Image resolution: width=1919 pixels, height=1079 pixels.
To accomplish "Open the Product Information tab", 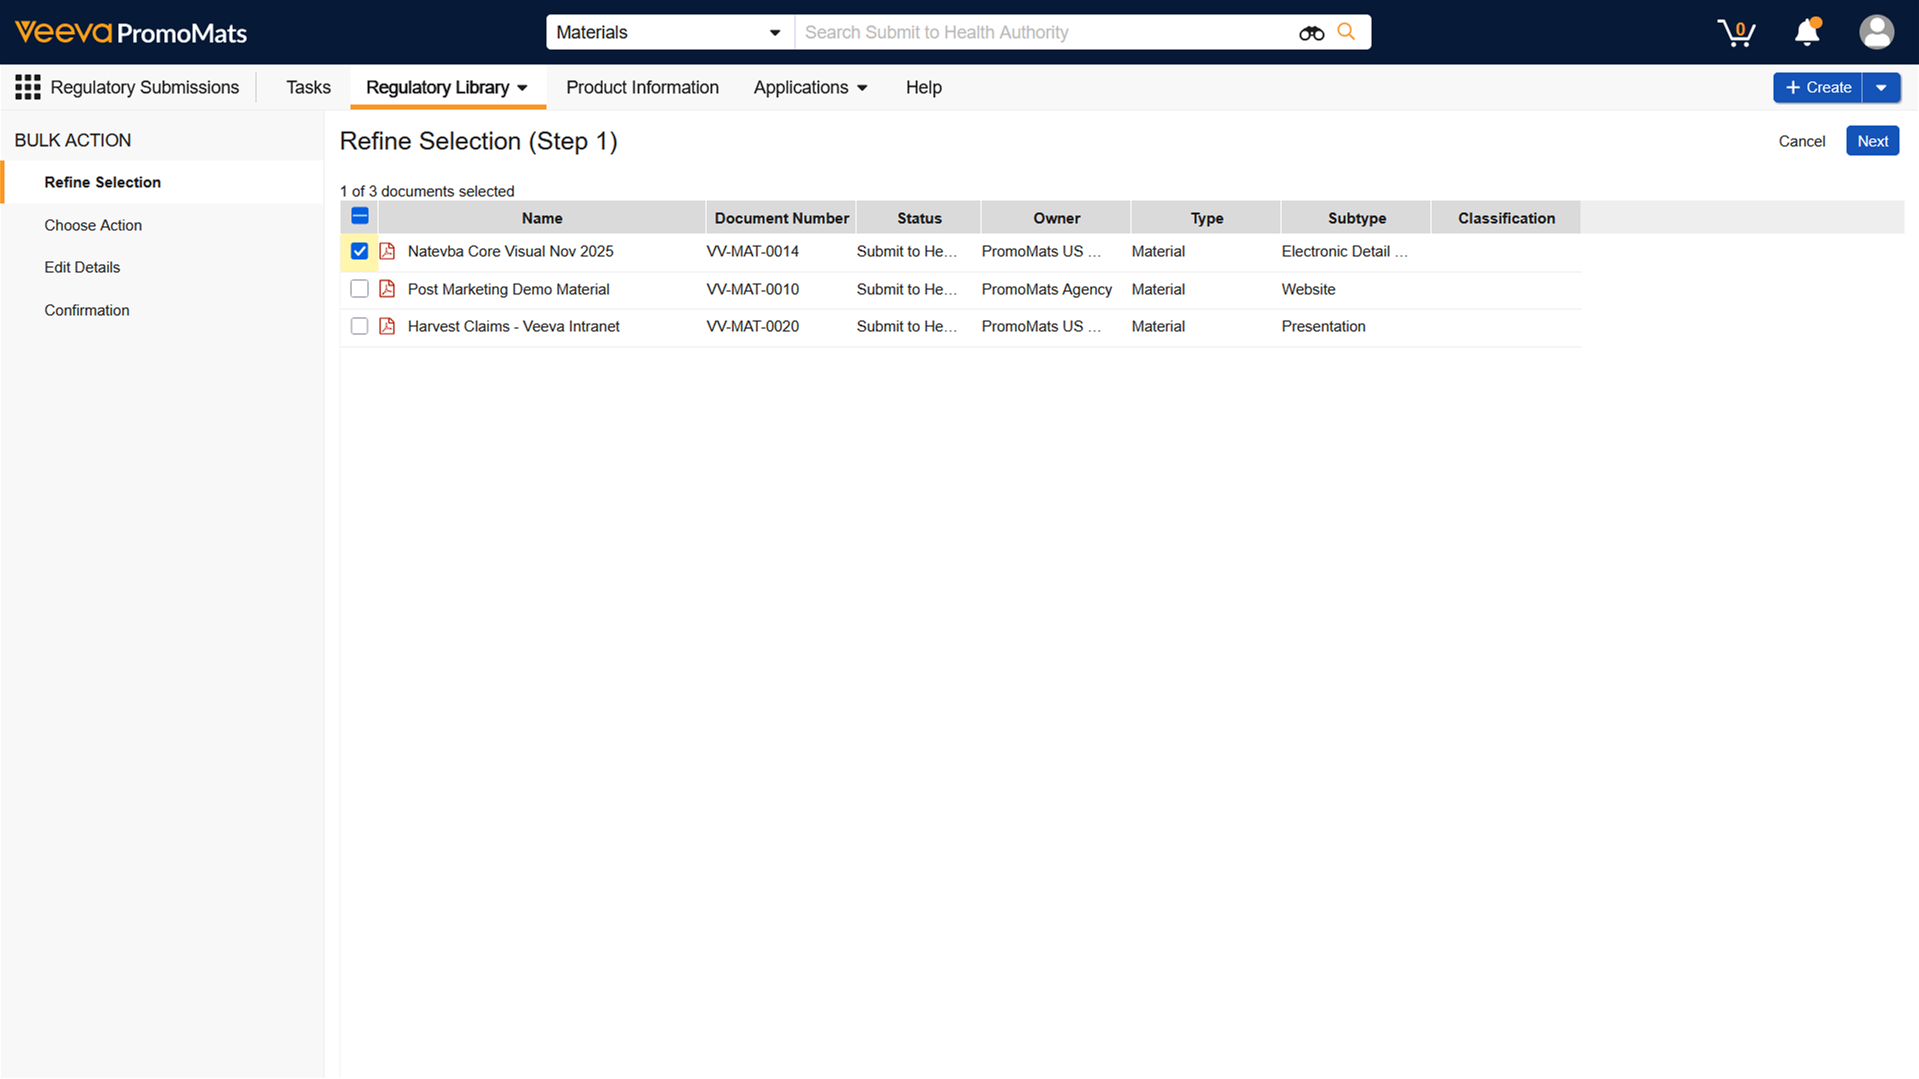I will pos(642,87).
